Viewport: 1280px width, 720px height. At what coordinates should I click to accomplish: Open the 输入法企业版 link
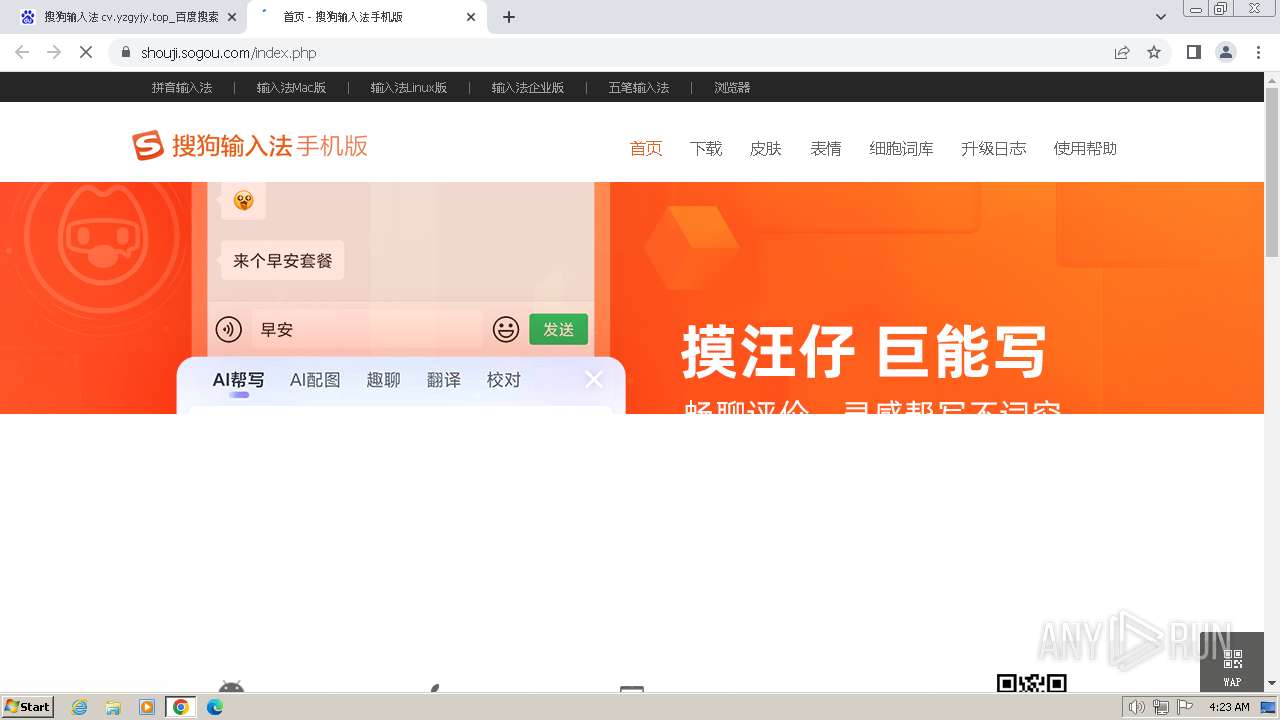click(527, 88)
